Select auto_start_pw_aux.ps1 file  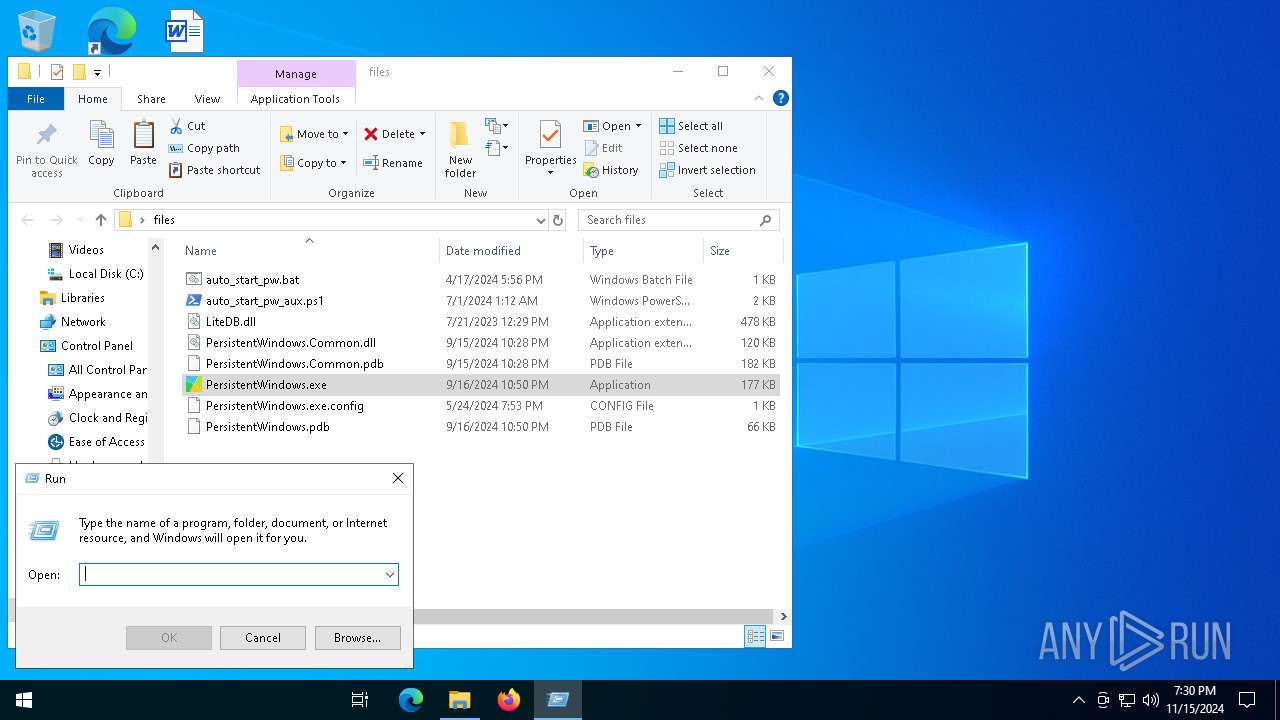(x=480, y=301)
